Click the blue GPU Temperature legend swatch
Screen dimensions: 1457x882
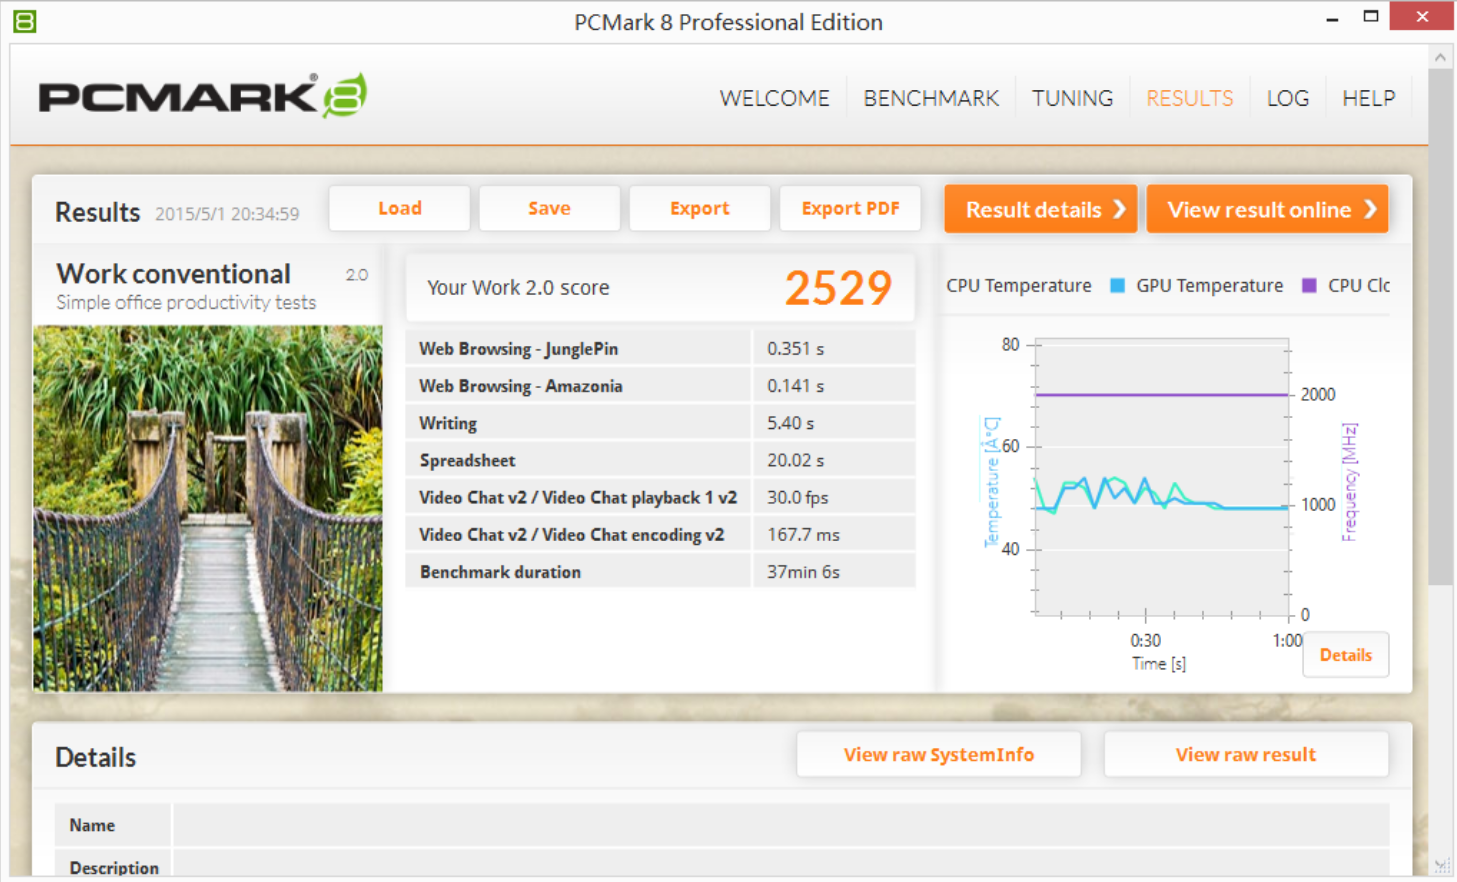point(1117,286)
